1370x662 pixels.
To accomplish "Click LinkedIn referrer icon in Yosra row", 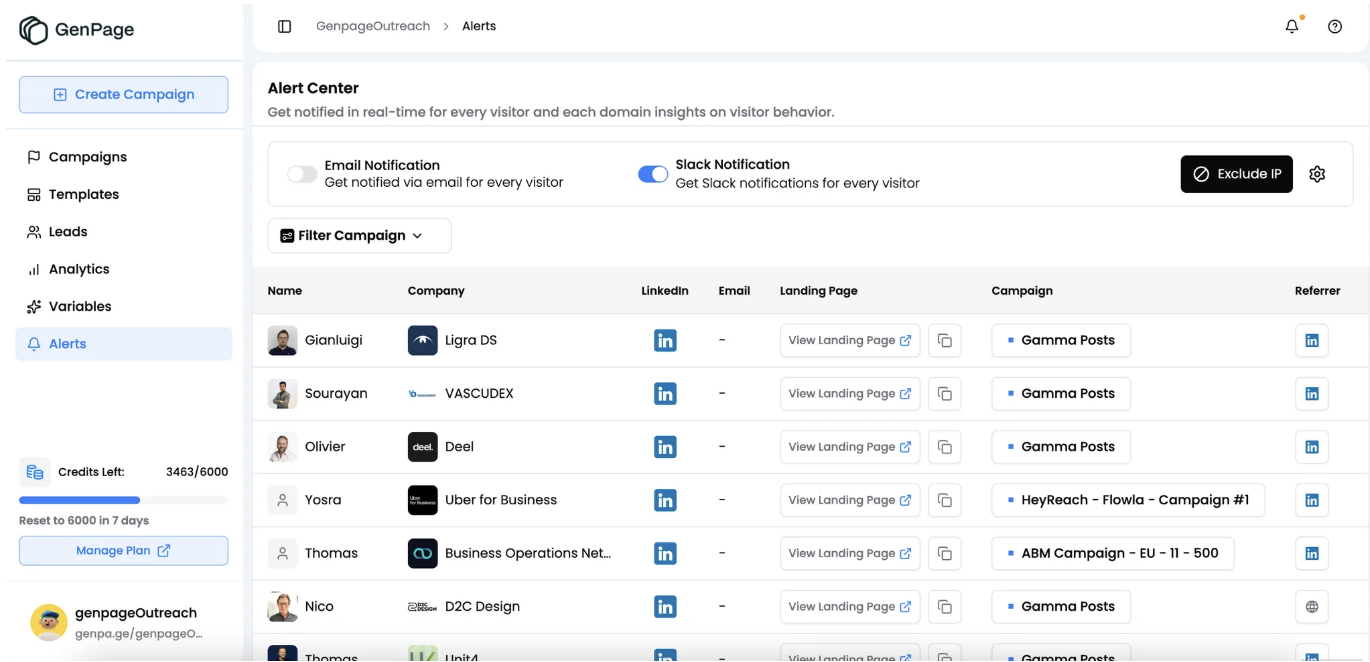I will pos(1312,500).
